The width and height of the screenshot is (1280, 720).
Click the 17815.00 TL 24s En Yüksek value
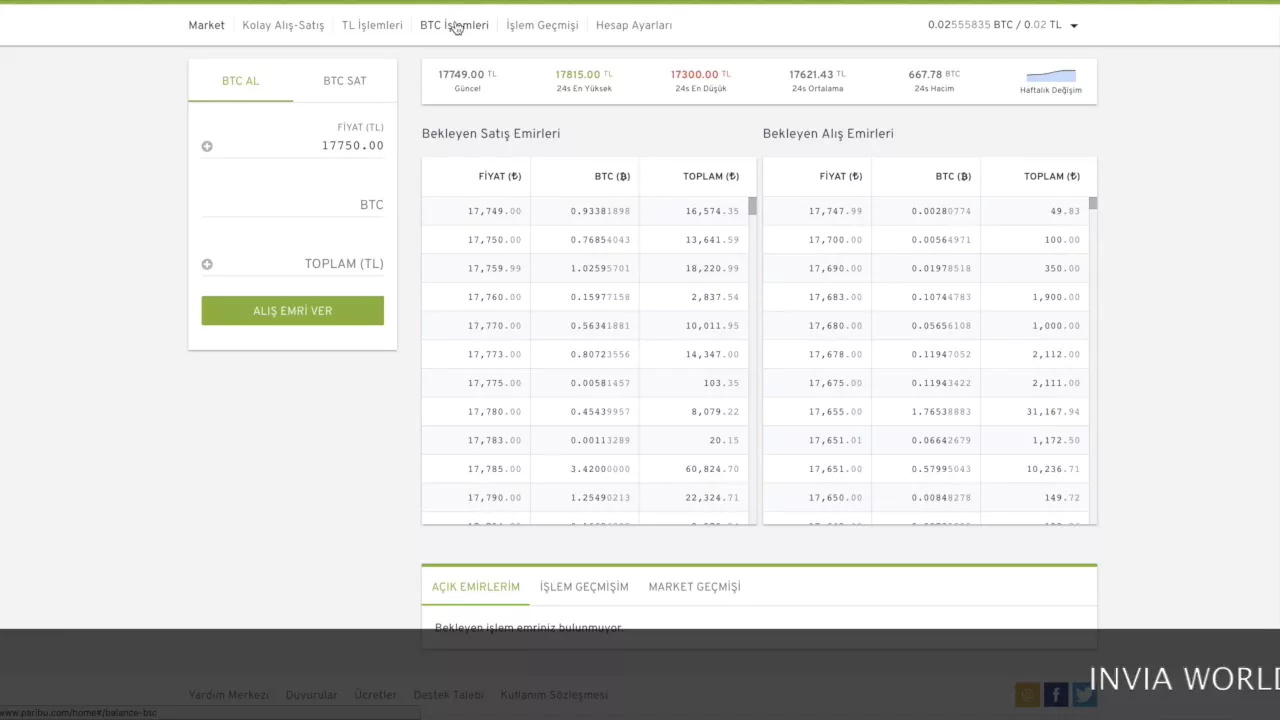(584, 75)
